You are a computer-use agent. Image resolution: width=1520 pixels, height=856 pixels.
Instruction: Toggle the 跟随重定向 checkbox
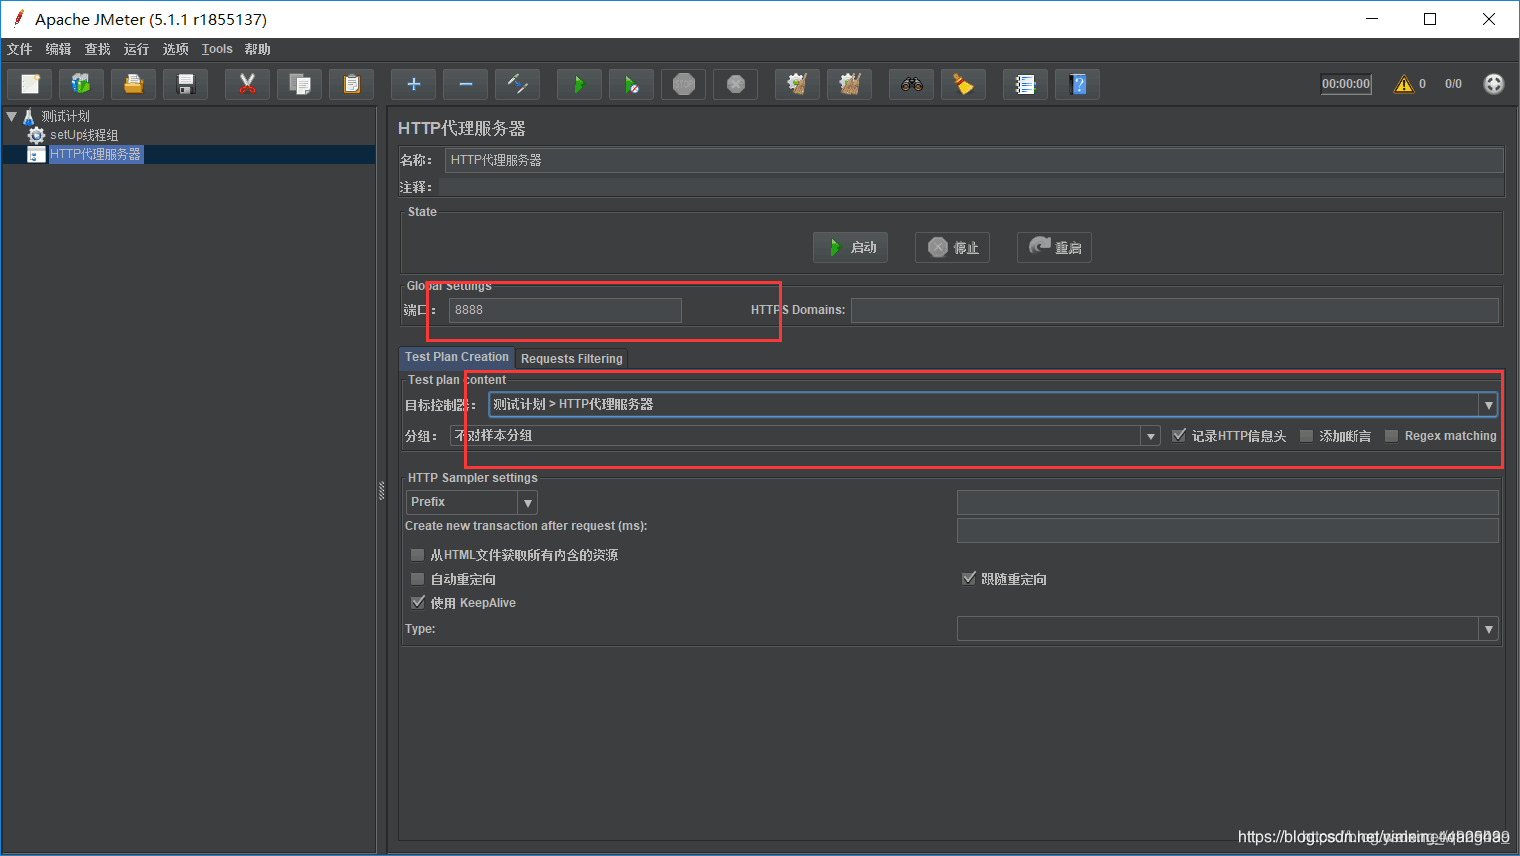(968, 578)
